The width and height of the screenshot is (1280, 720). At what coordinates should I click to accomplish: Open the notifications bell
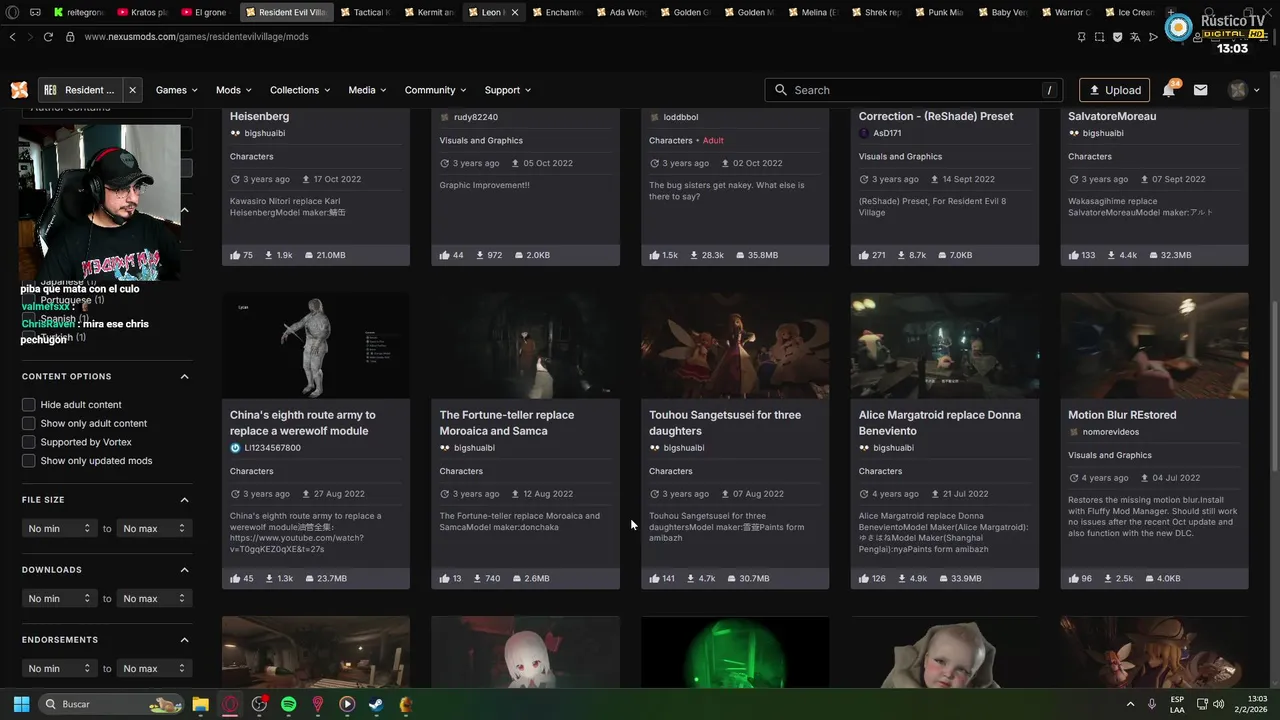pos(1169,90)
